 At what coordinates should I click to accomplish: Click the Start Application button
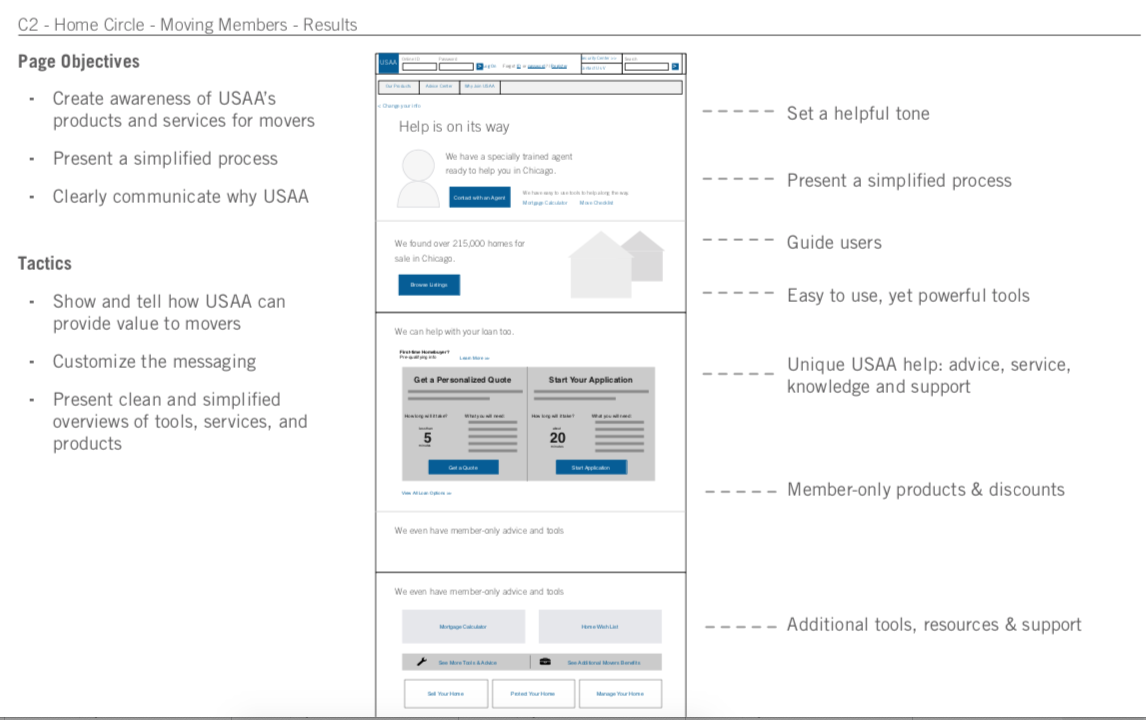(591, 467)
